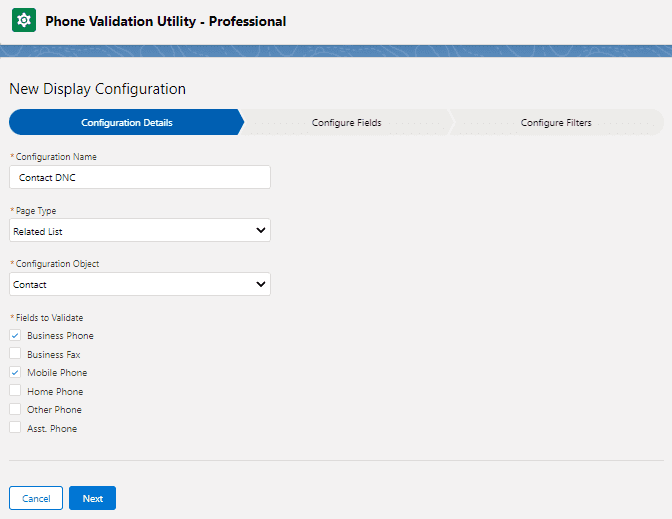672x519 pixels.
Task: Click the Business Phone label text
Action: [x=60, y=336]
